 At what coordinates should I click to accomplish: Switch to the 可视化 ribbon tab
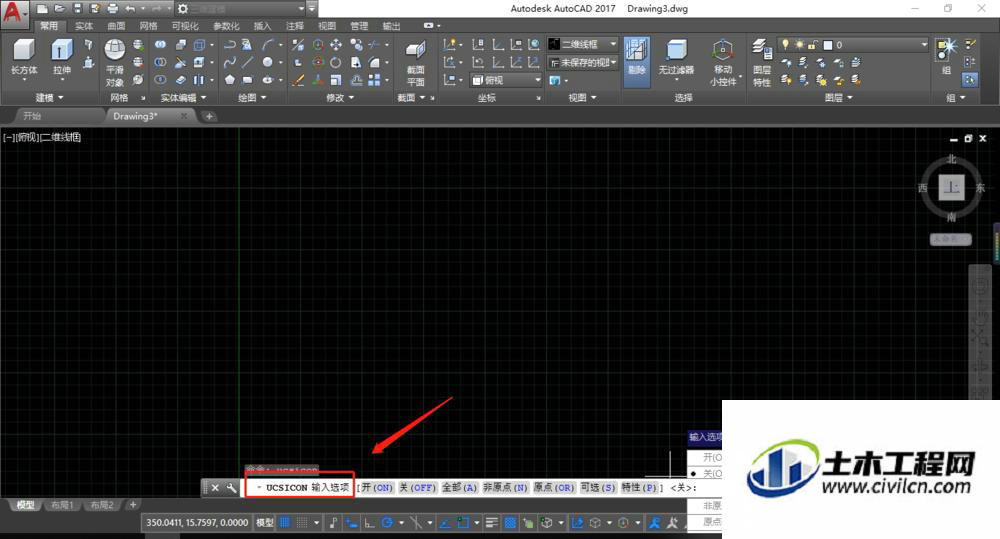point(184,26)
